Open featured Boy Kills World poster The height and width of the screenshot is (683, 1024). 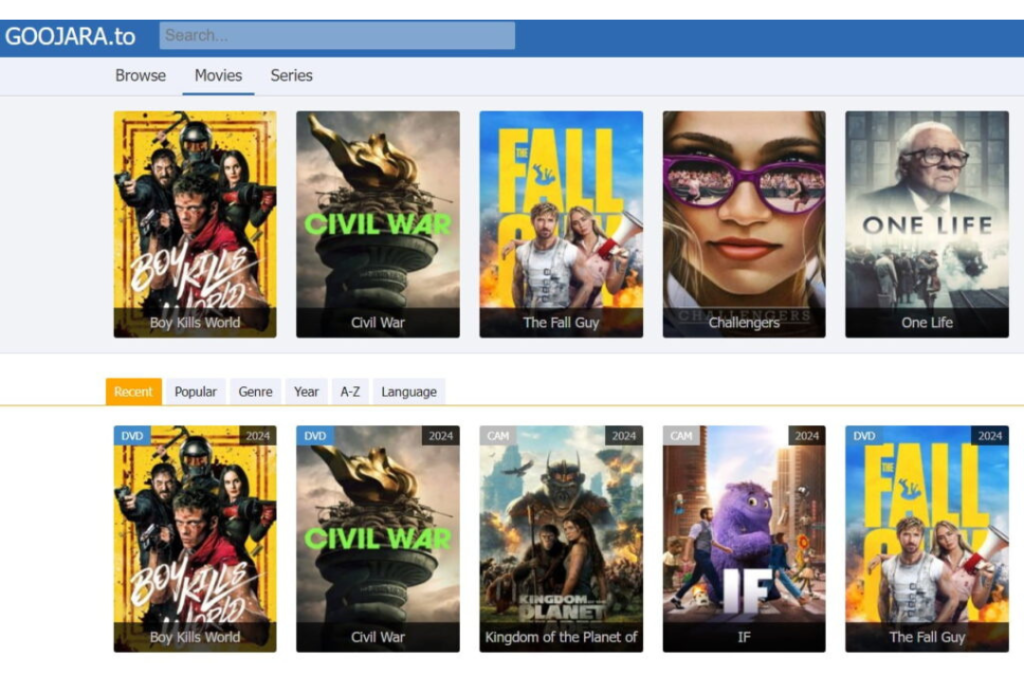(195, 224)
